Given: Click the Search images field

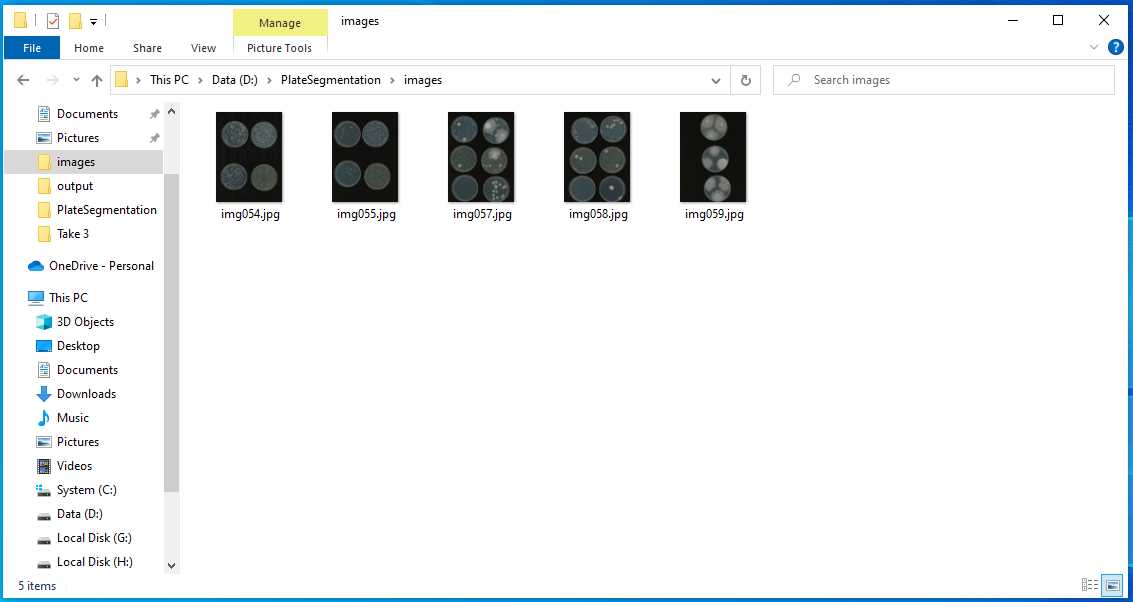Looking at the screenshot, I should [944, 80].
